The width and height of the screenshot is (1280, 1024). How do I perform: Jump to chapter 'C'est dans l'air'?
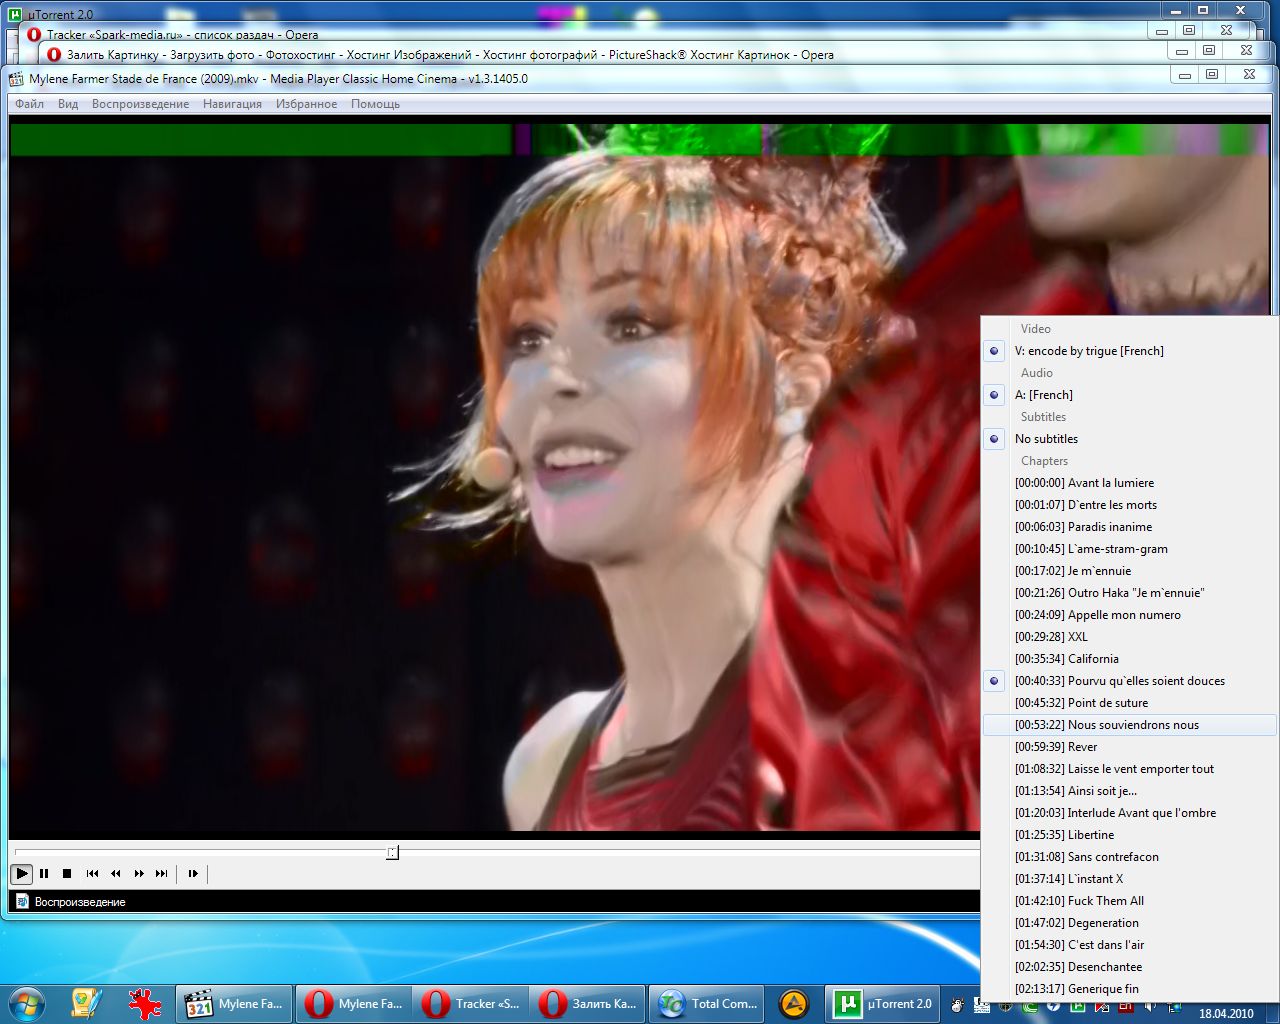click(x=1130, y=945)
